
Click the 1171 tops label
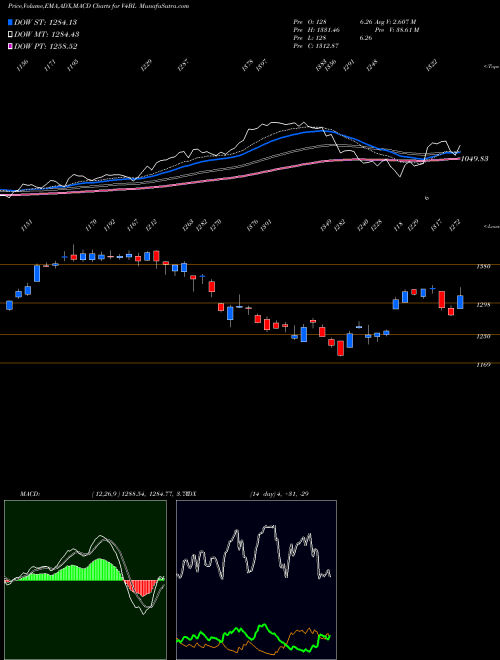[x=50, y=65]
